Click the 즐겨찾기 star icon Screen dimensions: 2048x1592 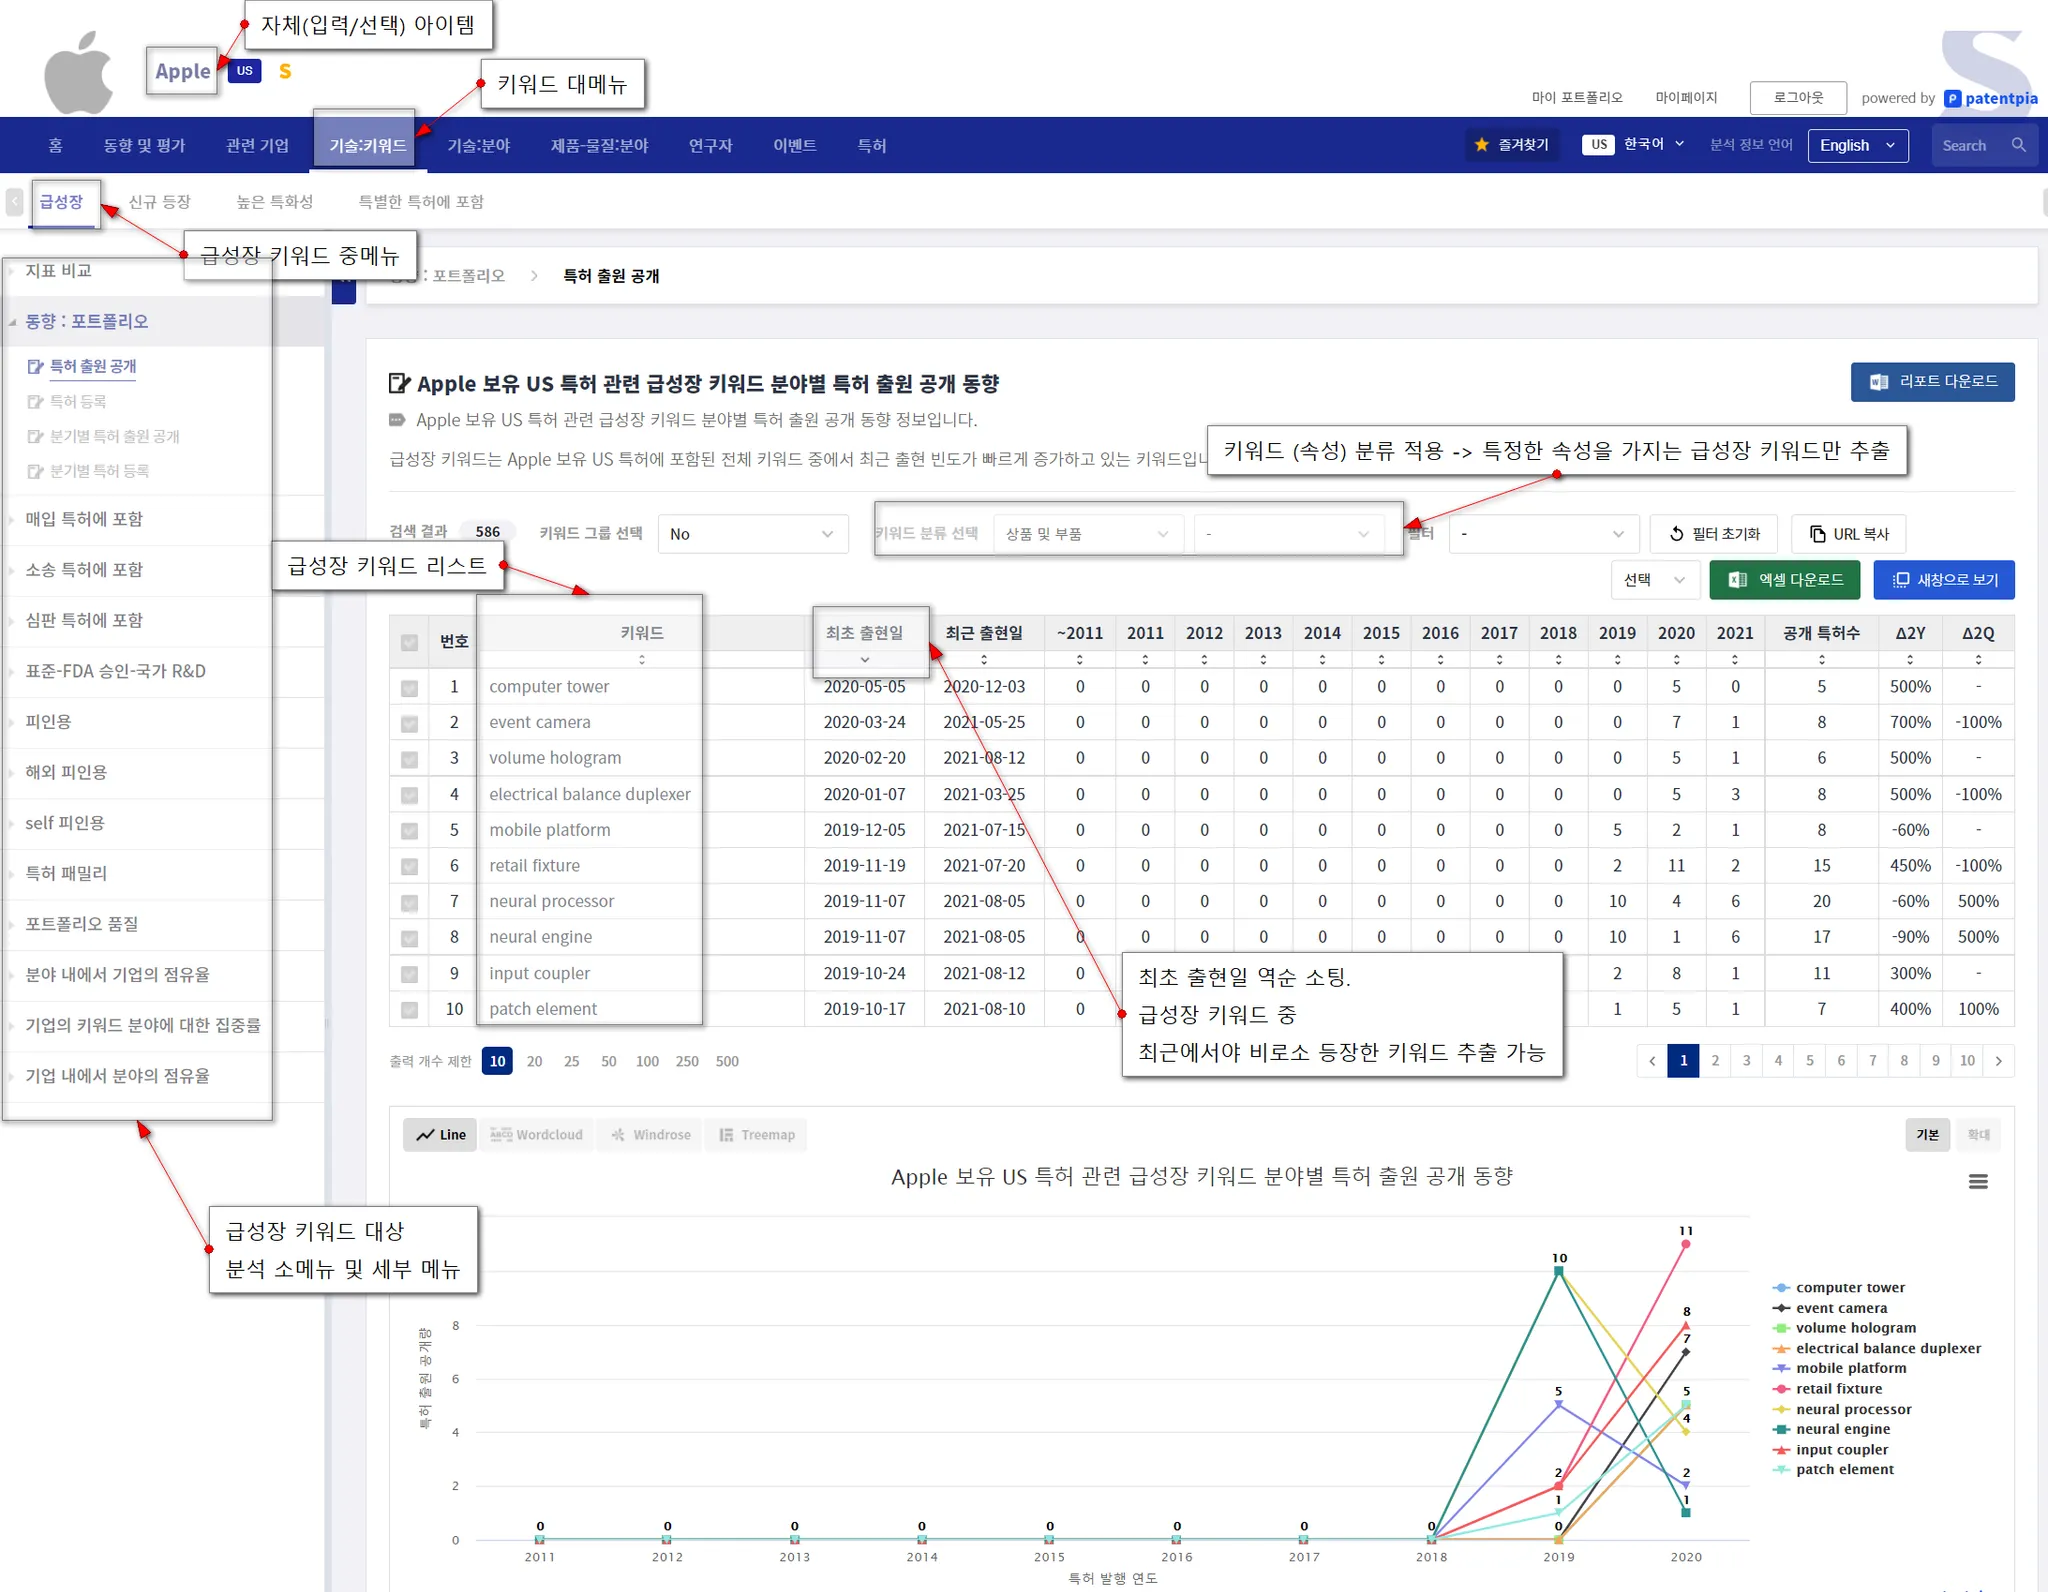(1481, 145)
